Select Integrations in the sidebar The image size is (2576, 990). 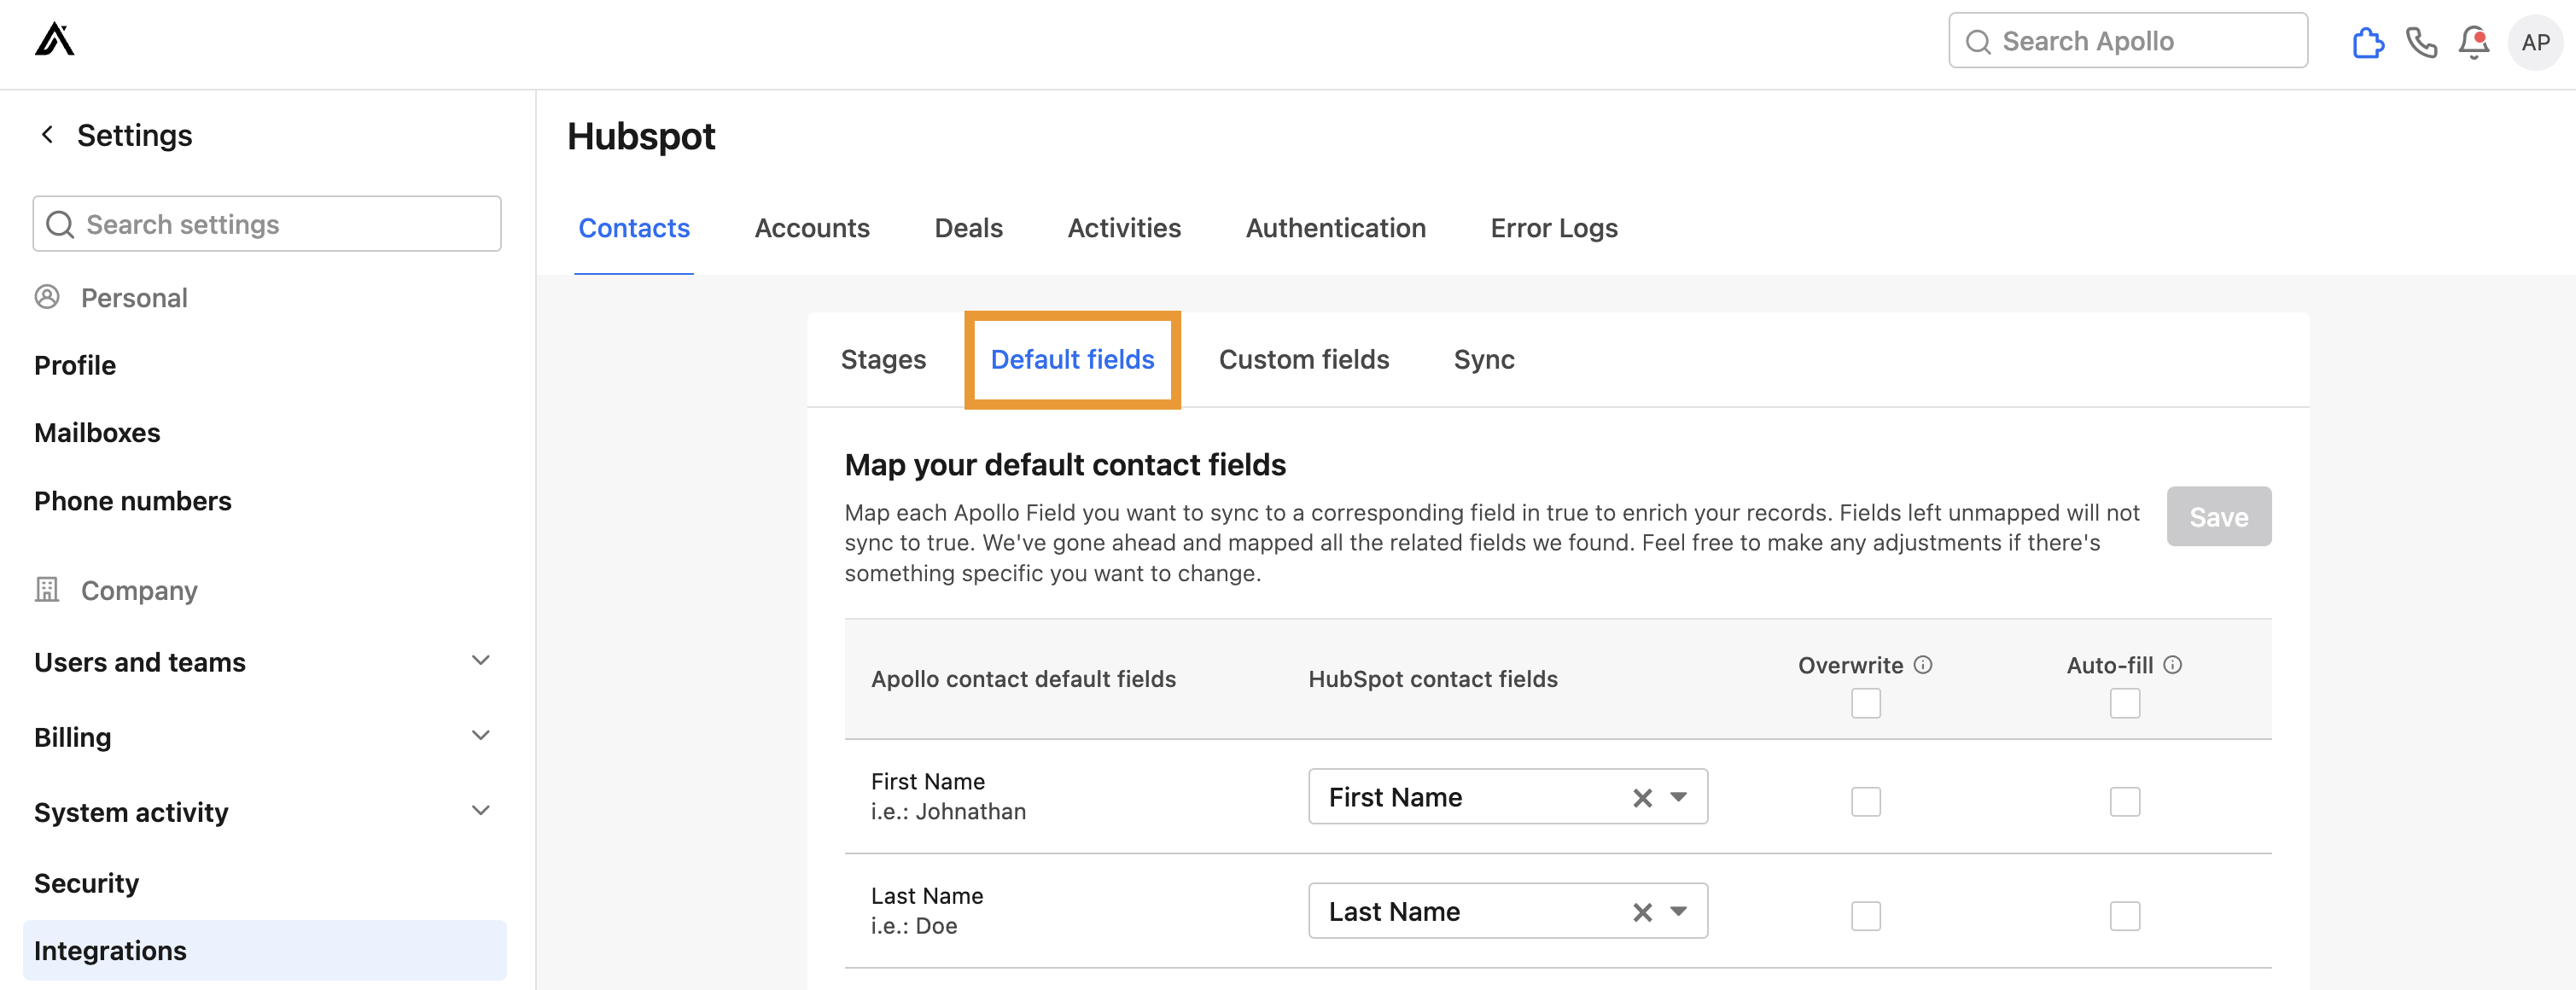110,950
